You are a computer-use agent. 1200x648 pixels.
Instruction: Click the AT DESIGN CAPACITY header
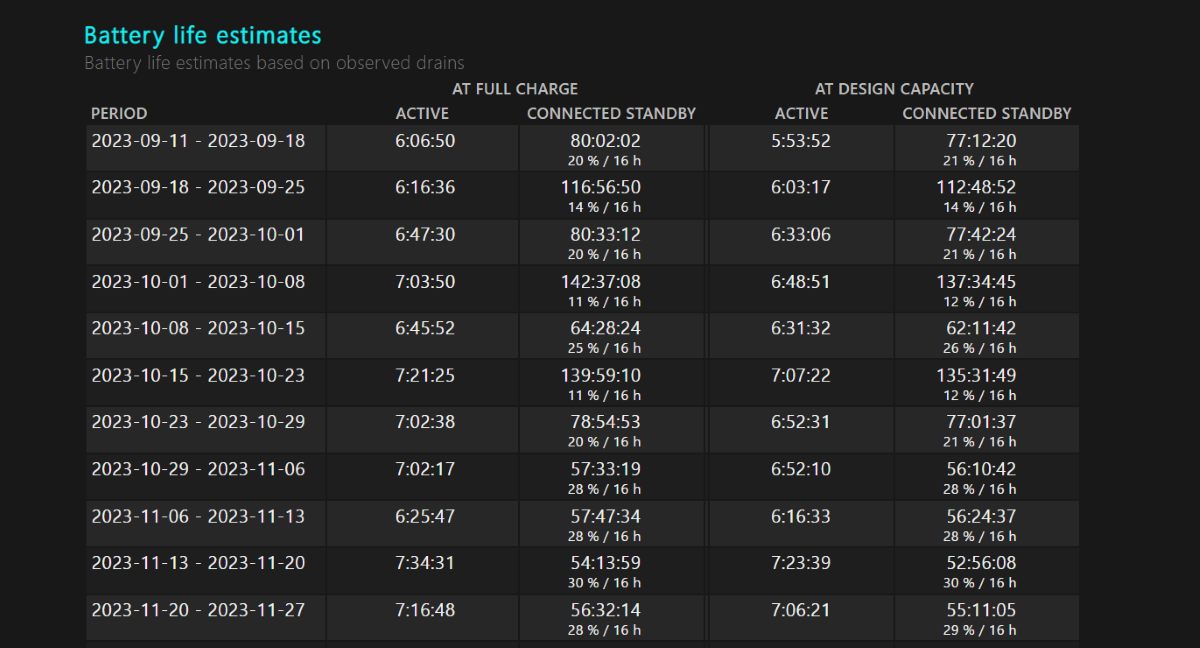point(894,88)
